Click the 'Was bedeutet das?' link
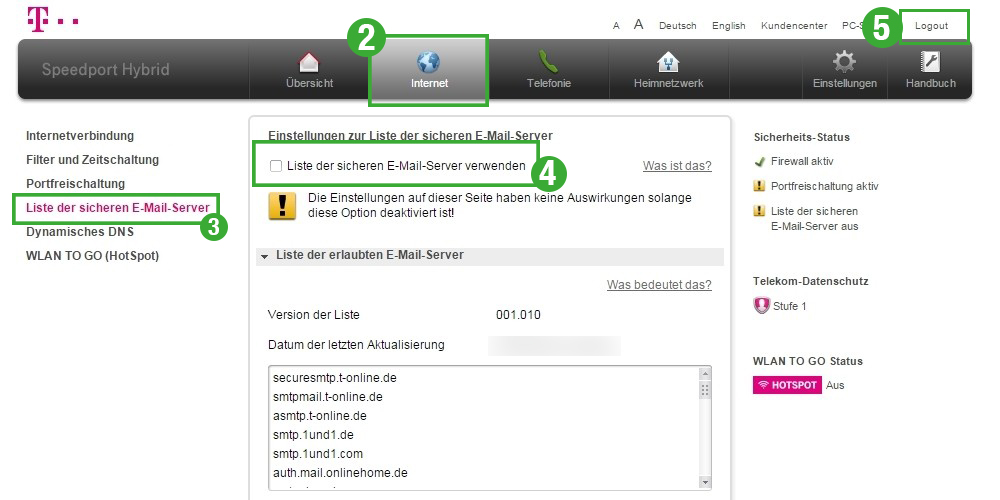The height and width of the screenshot is (500, 1000). coord(659,285)
